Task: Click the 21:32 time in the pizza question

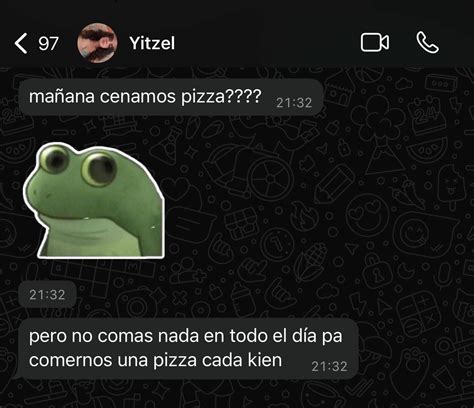Action: point(294,103)
